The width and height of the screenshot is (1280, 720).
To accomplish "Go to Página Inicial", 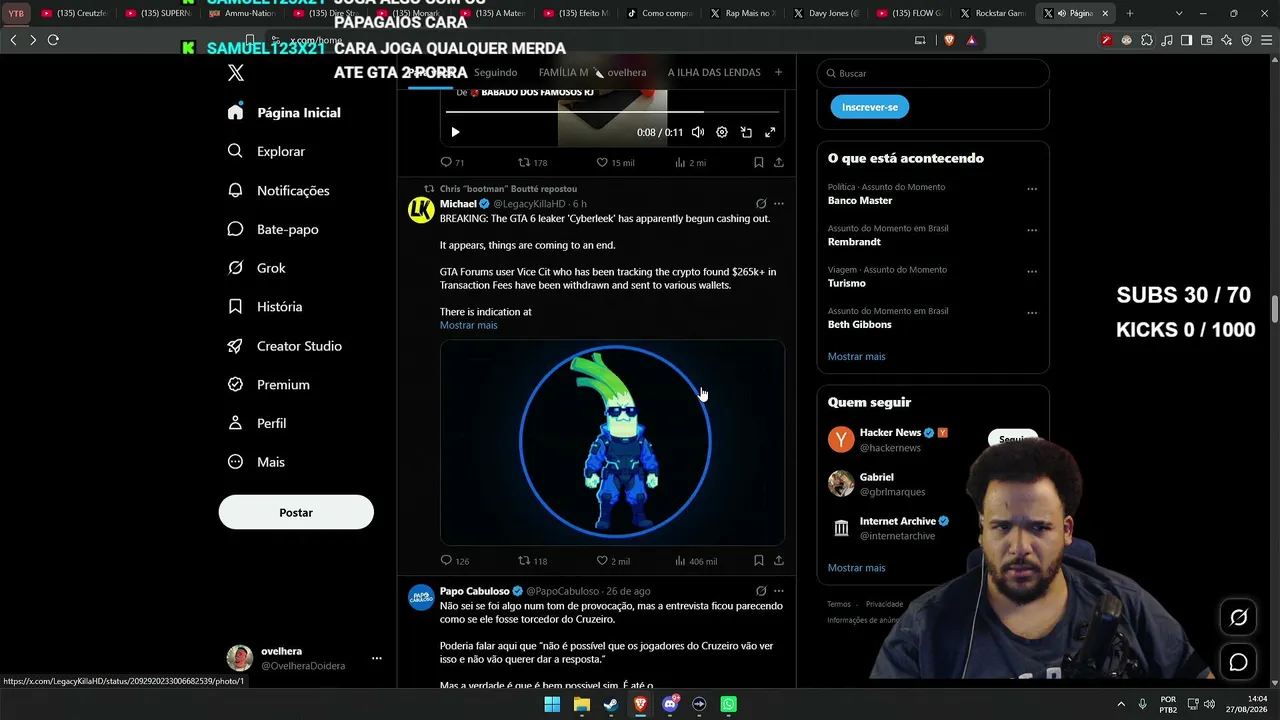I will pos(284,112).
